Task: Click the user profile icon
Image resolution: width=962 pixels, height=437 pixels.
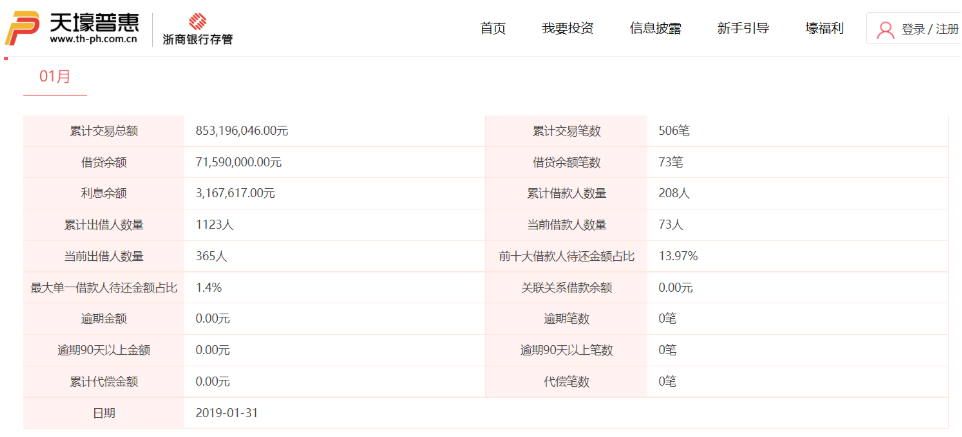Action: pos(885,30)
